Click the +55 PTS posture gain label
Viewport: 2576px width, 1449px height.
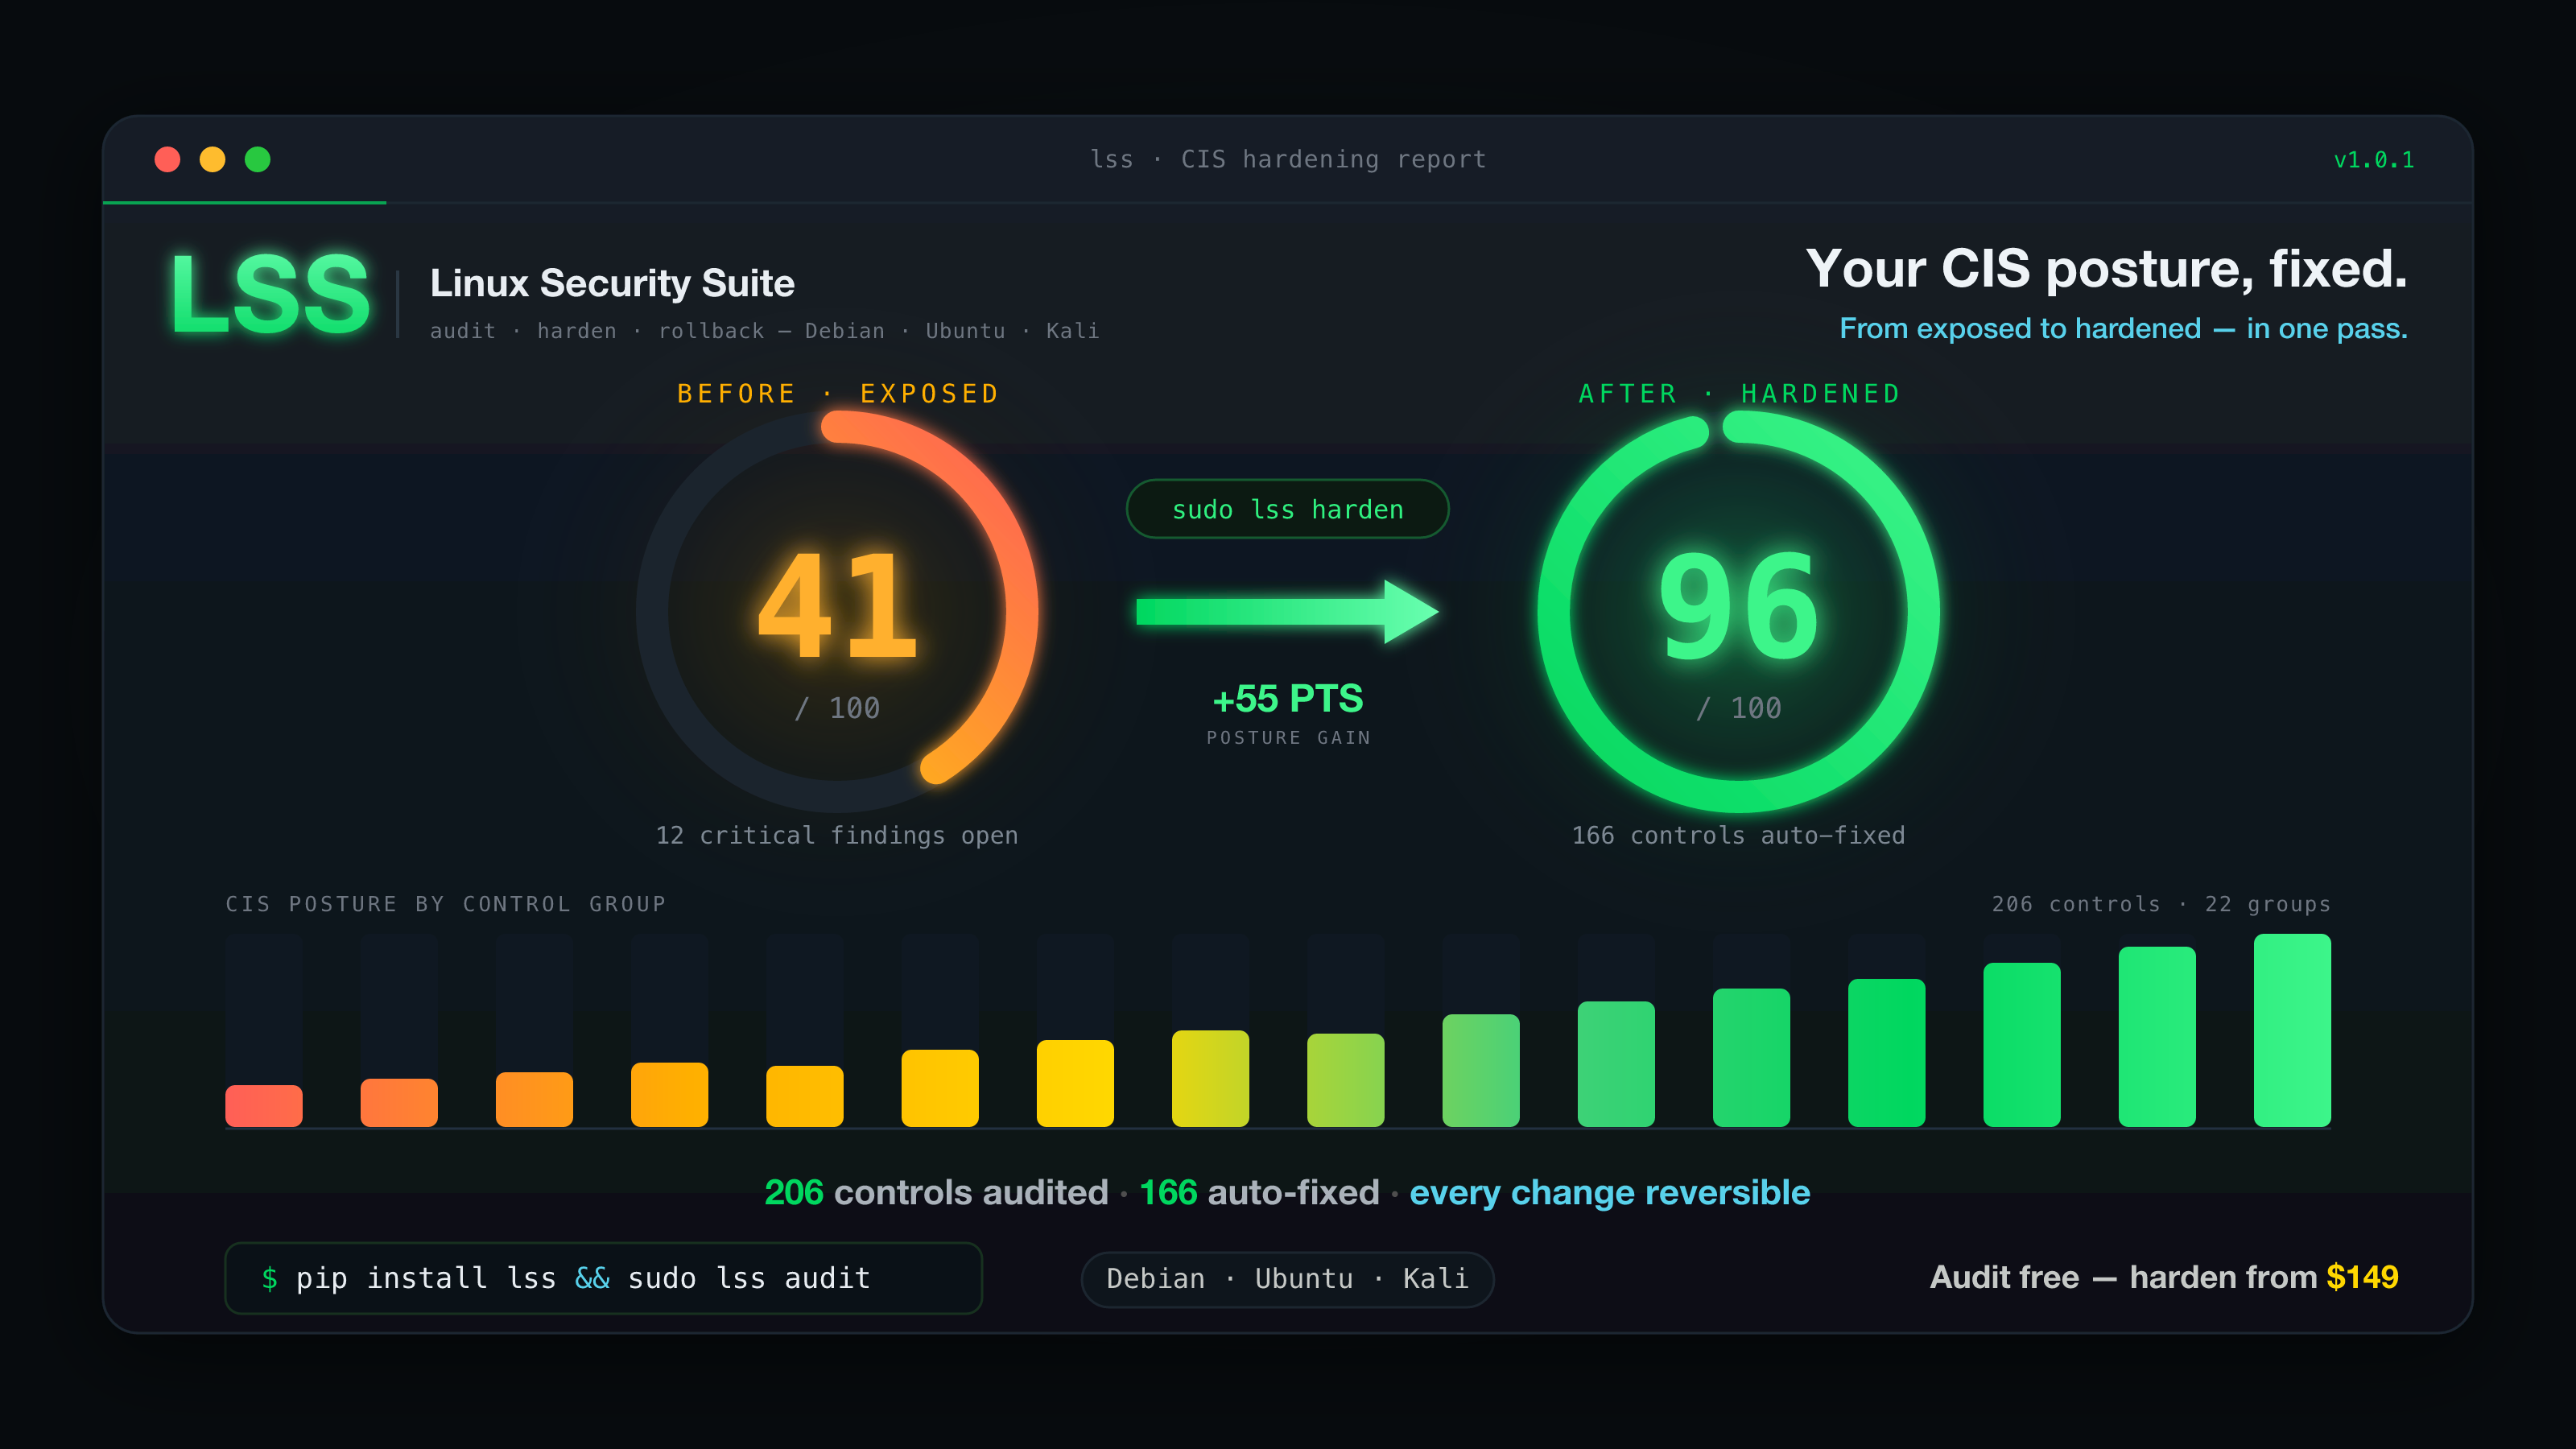(1287, 699)
